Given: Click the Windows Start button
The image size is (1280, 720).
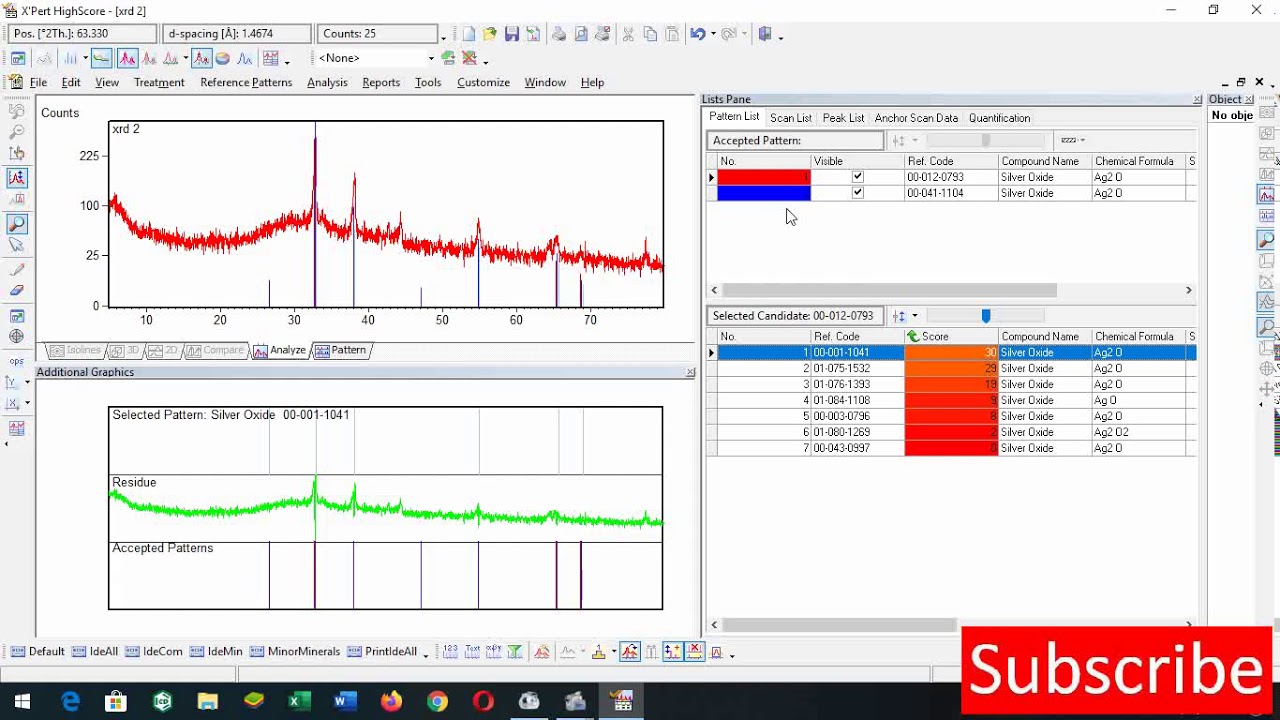Looking at the screenshot, I should point(22,701).
